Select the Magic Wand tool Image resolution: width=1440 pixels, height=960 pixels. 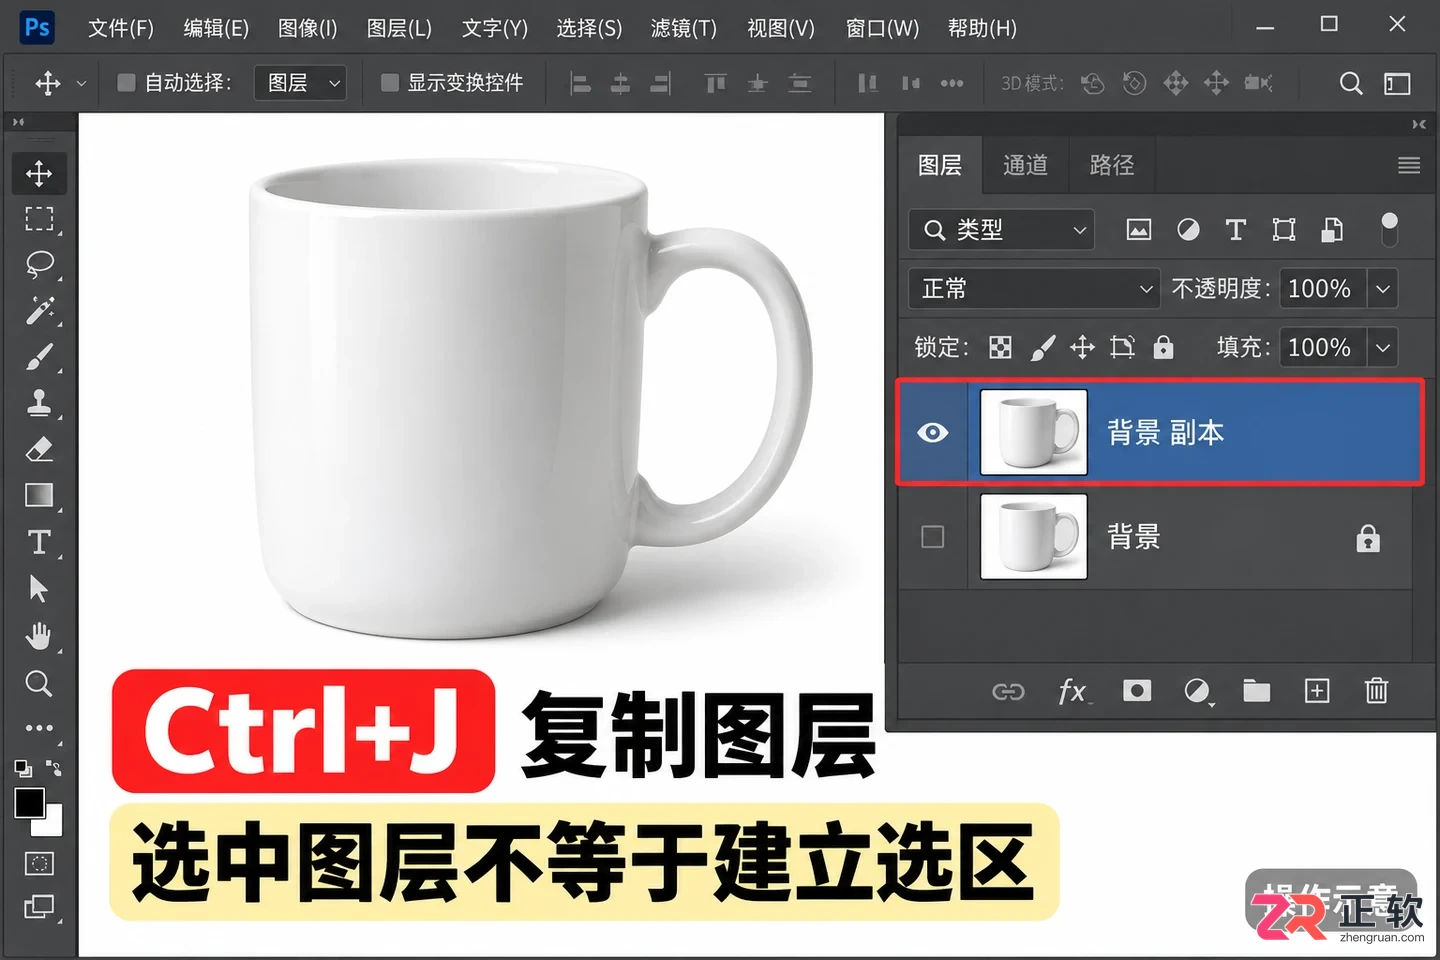coord(39,310)
